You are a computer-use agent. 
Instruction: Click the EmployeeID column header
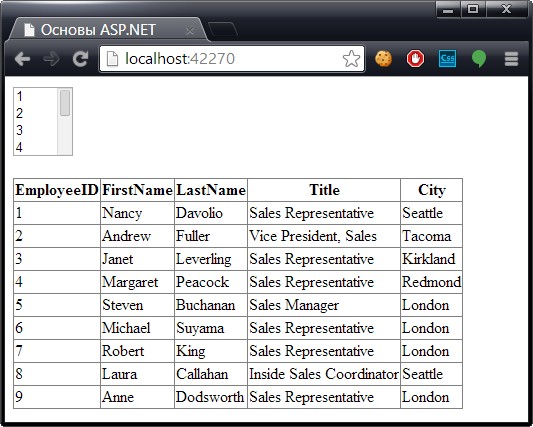(x=57, y=190)
